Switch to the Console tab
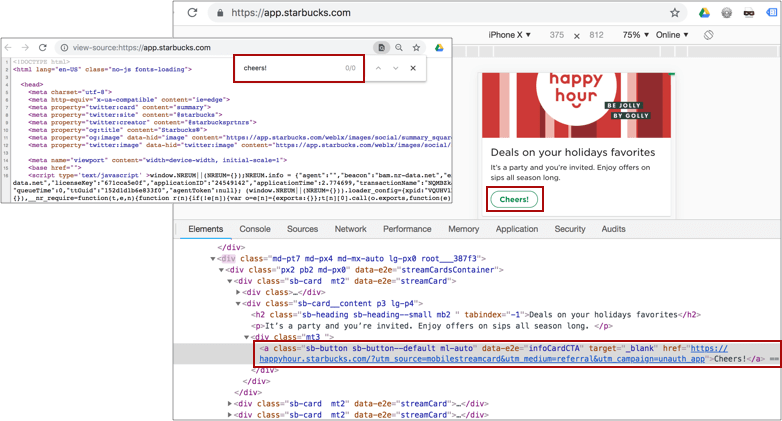The height and width of the screenshot is (421, 782). pyautogui.click(x=255, y=229)
